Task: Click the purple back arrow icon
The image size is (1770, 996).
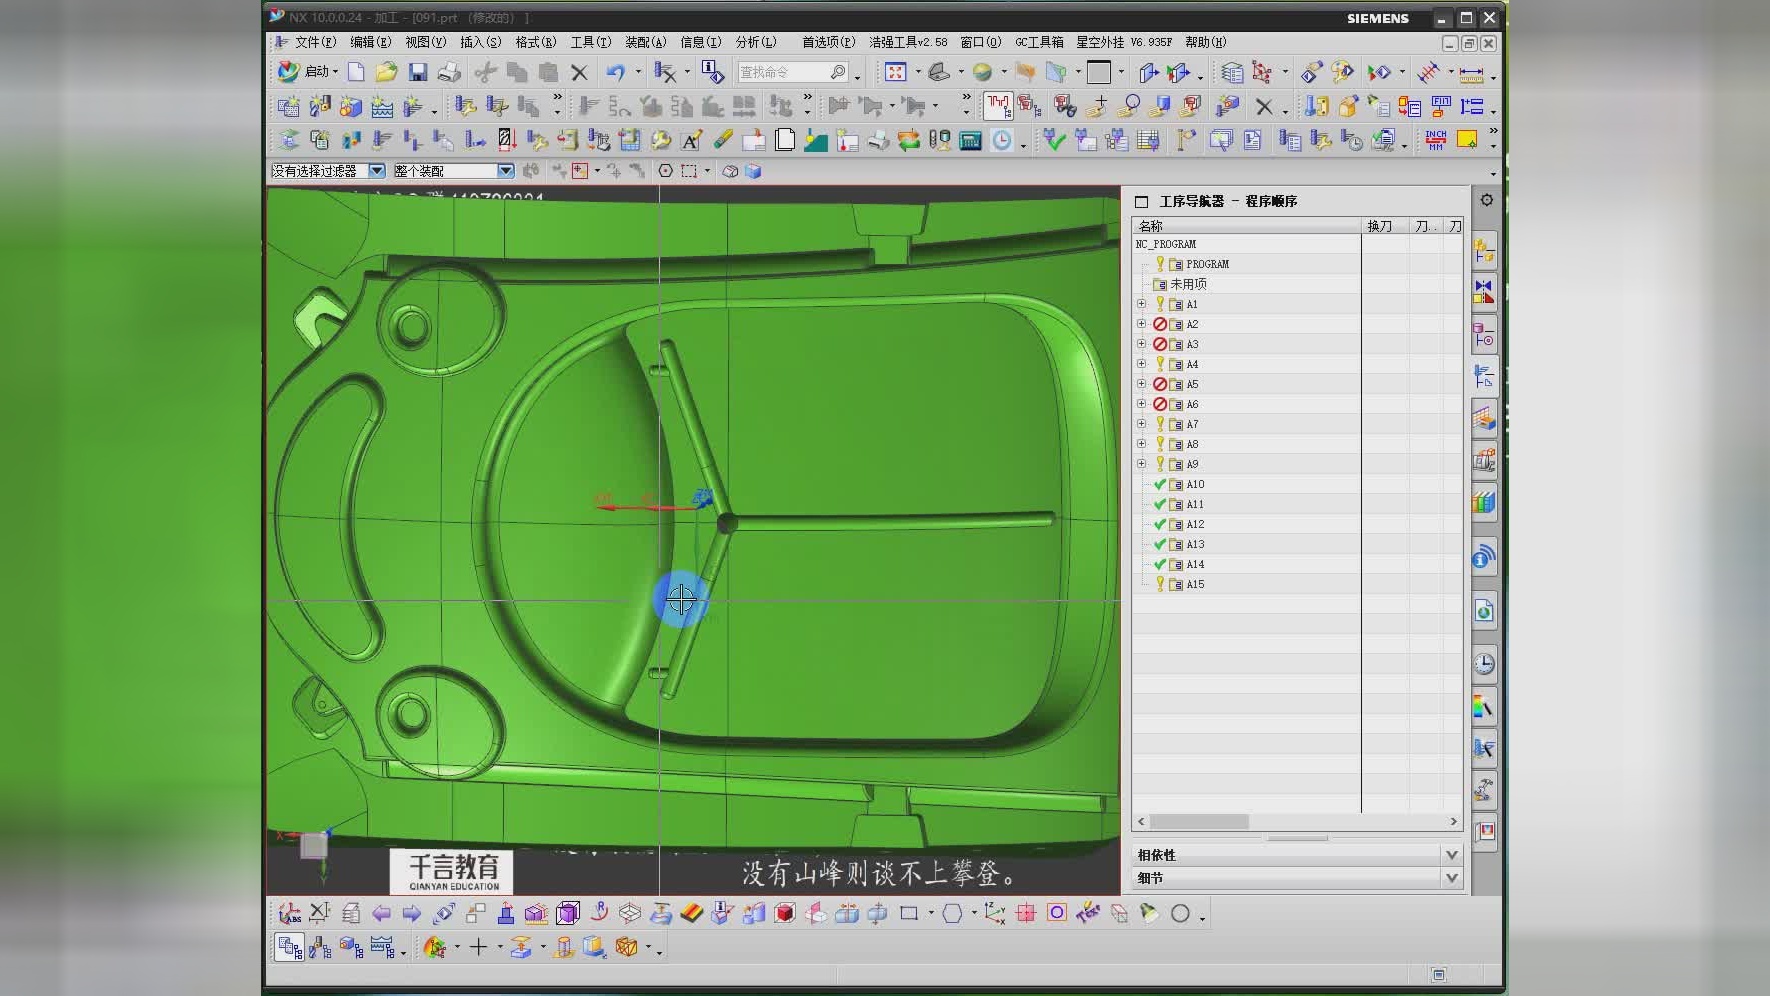Action: point(381,913)
